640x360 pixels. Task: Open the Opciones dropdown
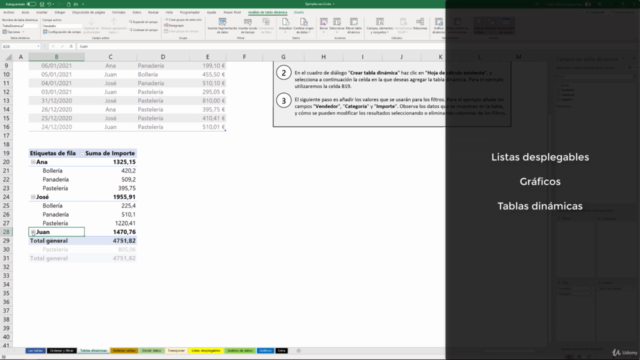13,32
